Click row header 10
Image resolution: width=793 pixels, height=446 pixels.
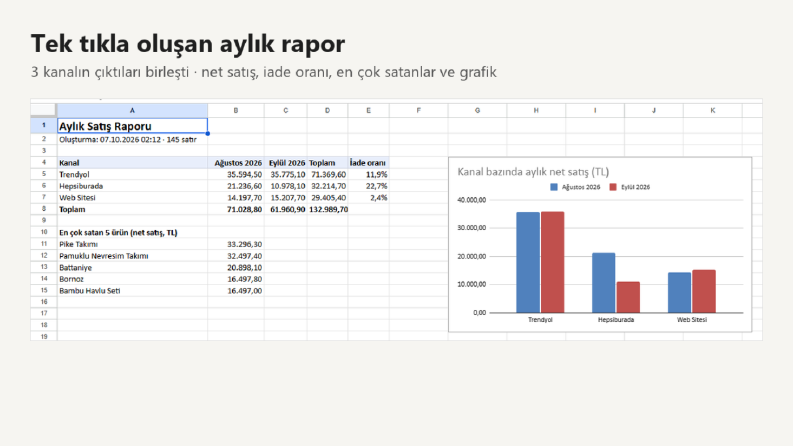pyautogui.click(x=43, y=232)
